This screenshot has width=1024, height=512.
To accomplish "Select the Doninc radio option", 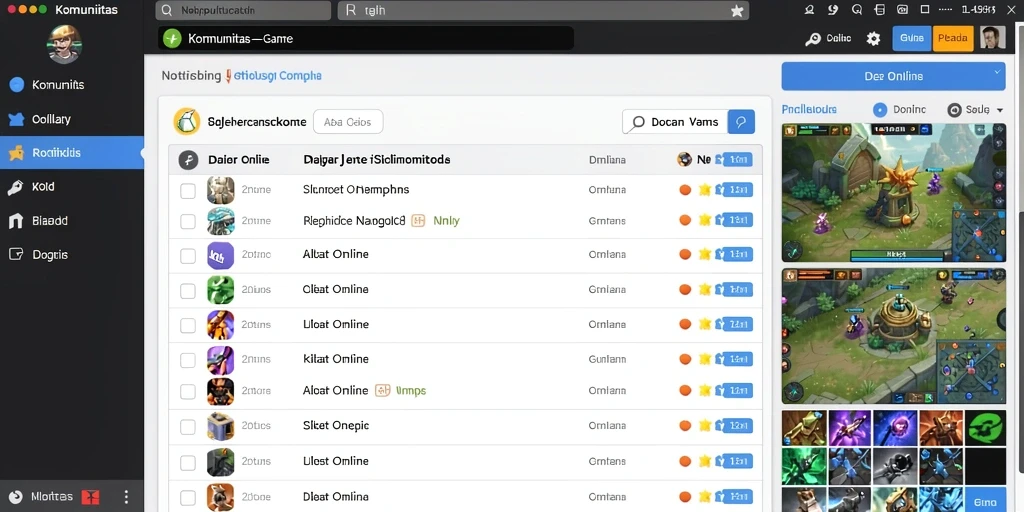I will pyautogui.click(x=880, y=110).
